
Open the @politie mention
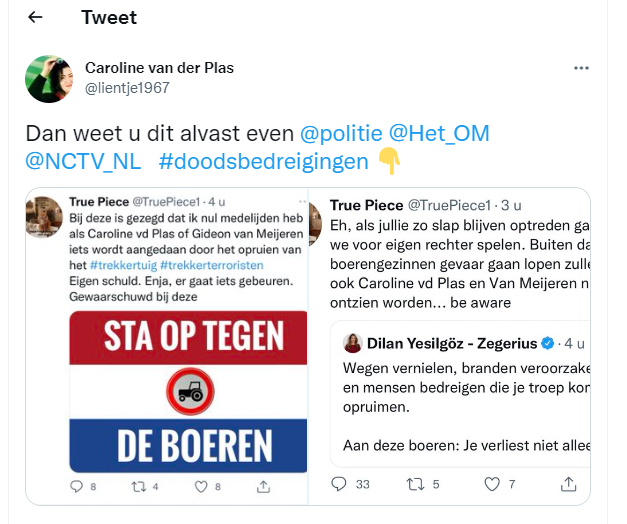[341, 134]
